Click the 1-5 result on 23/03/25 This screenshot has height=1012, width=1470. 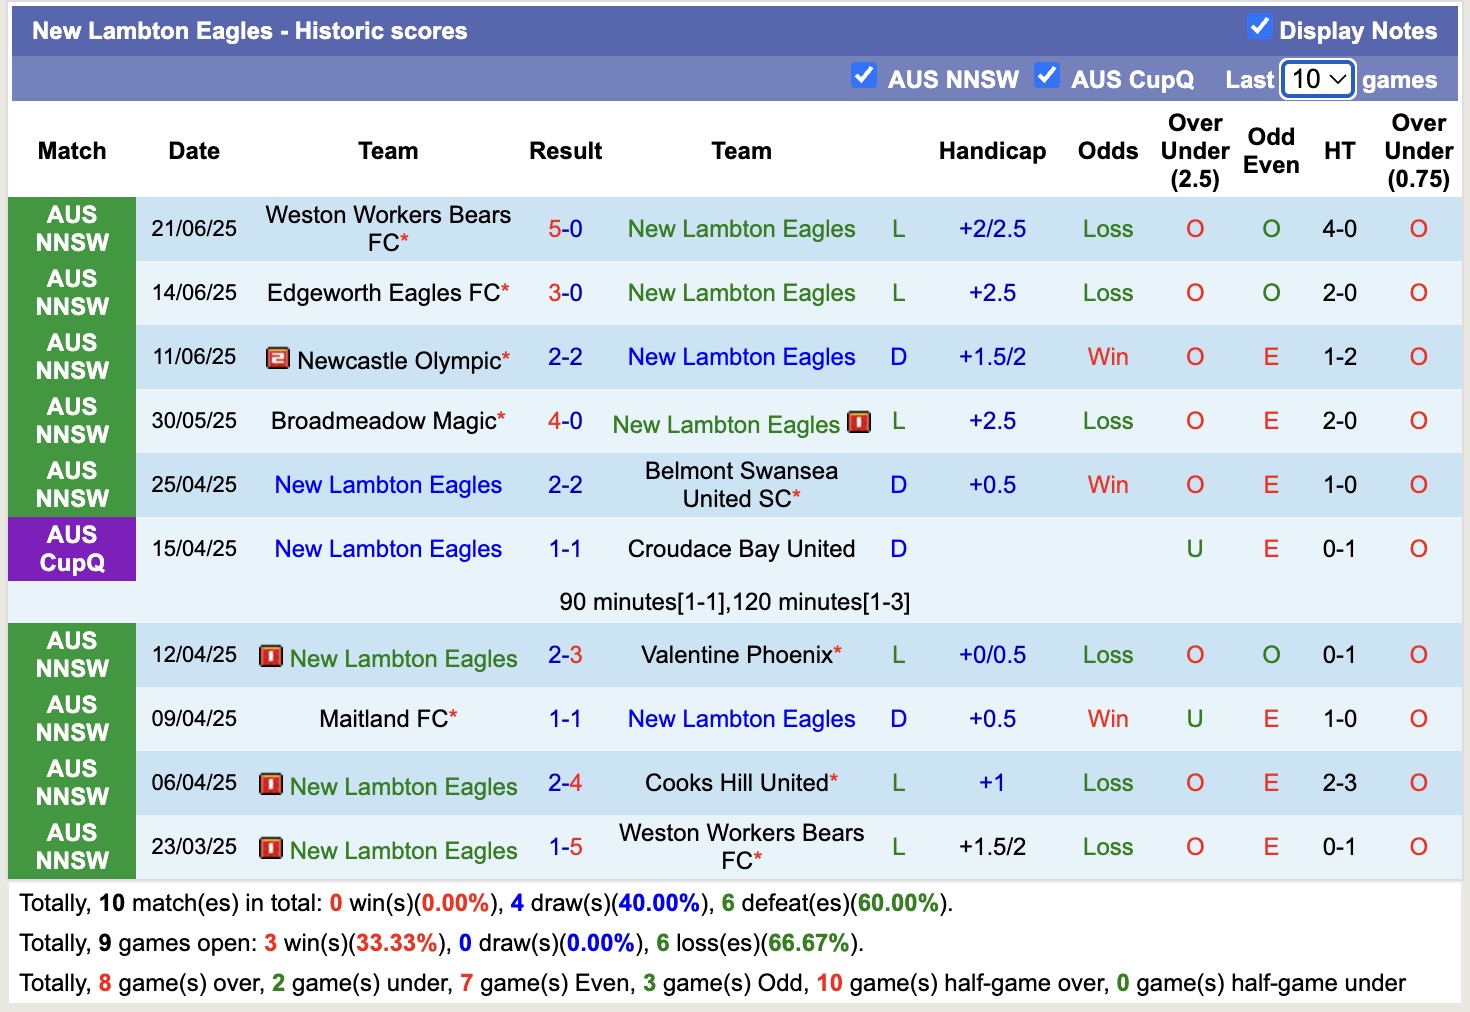565,847
